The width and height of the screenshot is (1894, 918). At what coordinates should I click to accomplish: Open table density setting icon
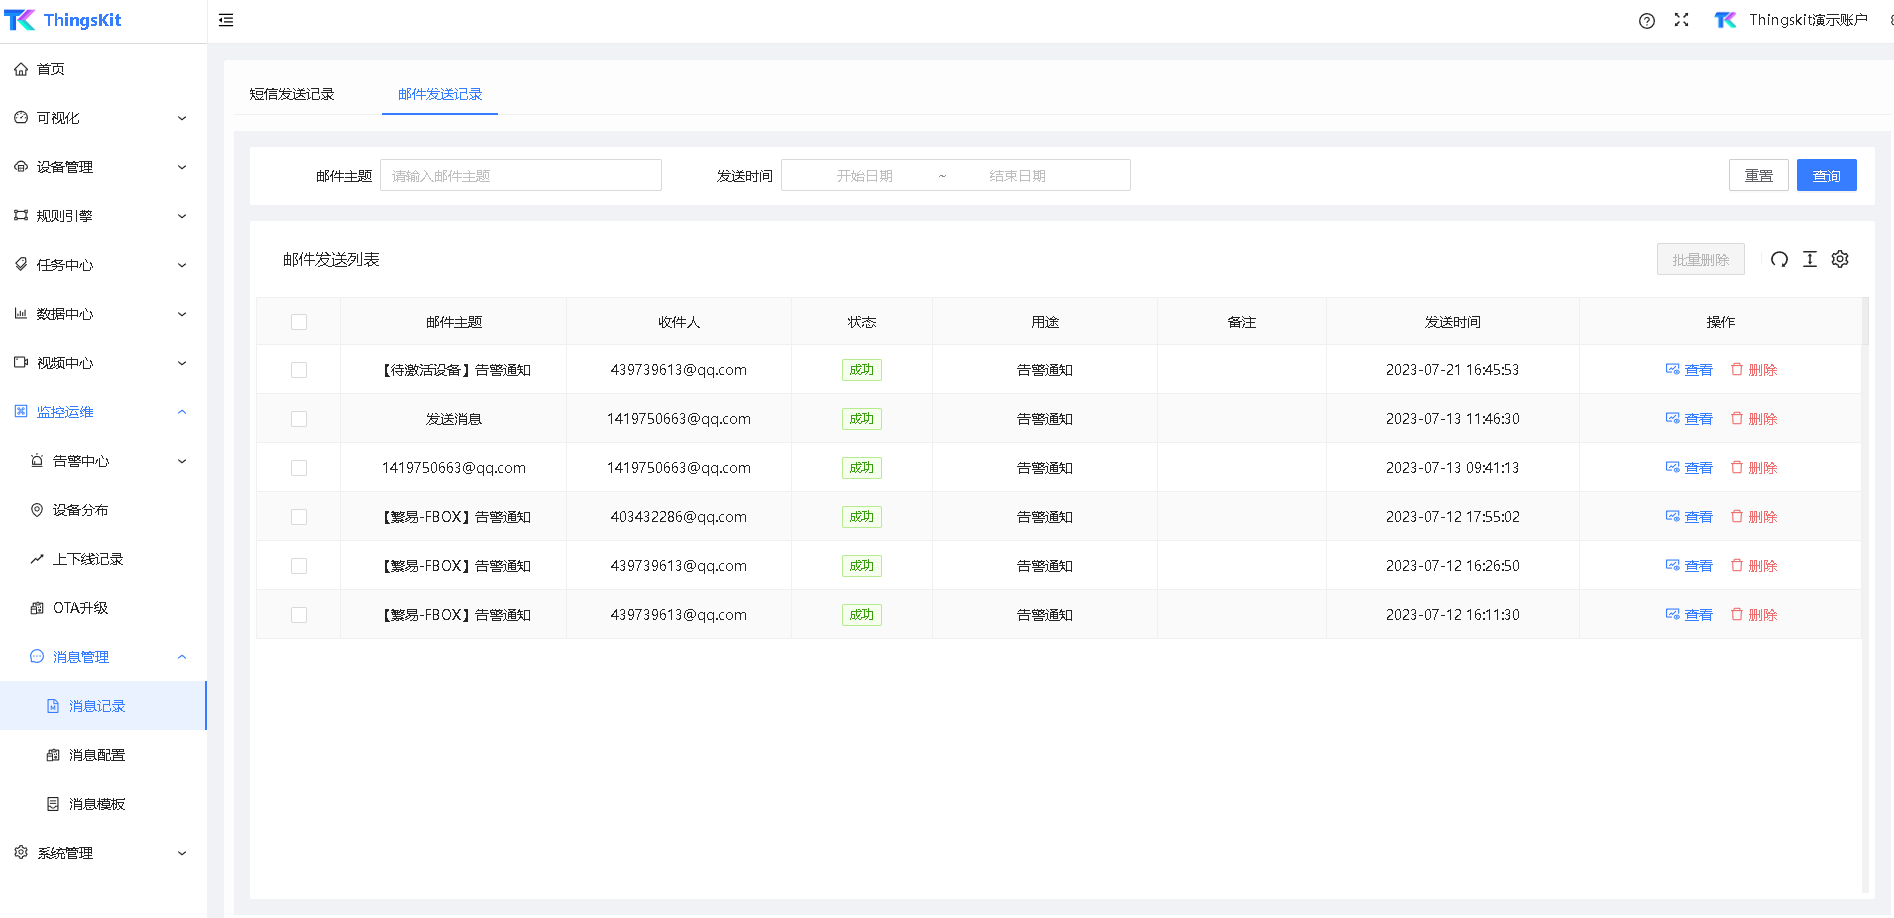[1809, 260]
